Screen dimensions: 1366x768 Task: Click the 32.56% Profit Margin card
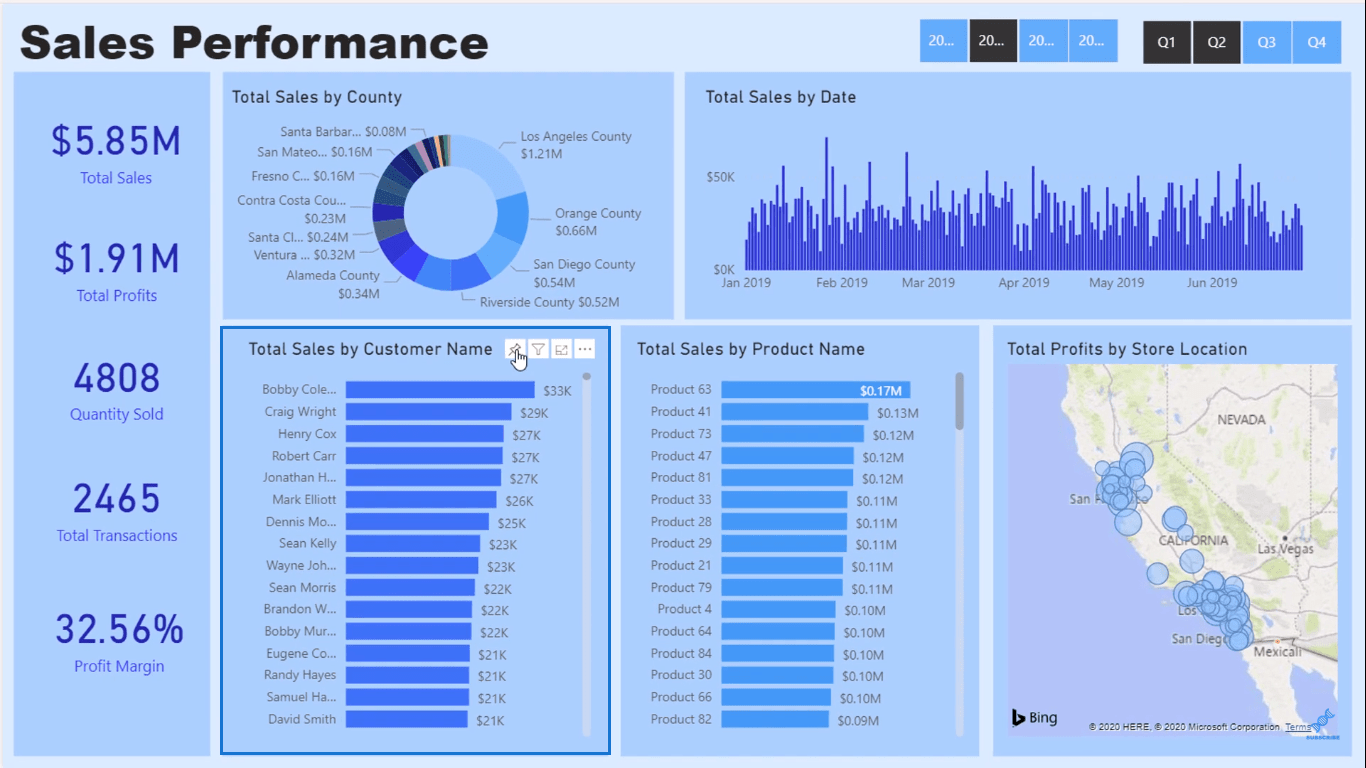[x=119, y=642]
